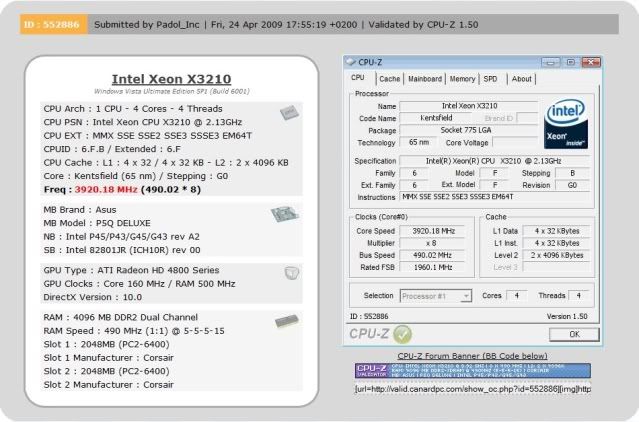Click the Instructions field MMX SSE list
The height and width of the screenshot is (422, 639).
pyautogui.click(x=494, y=197)
